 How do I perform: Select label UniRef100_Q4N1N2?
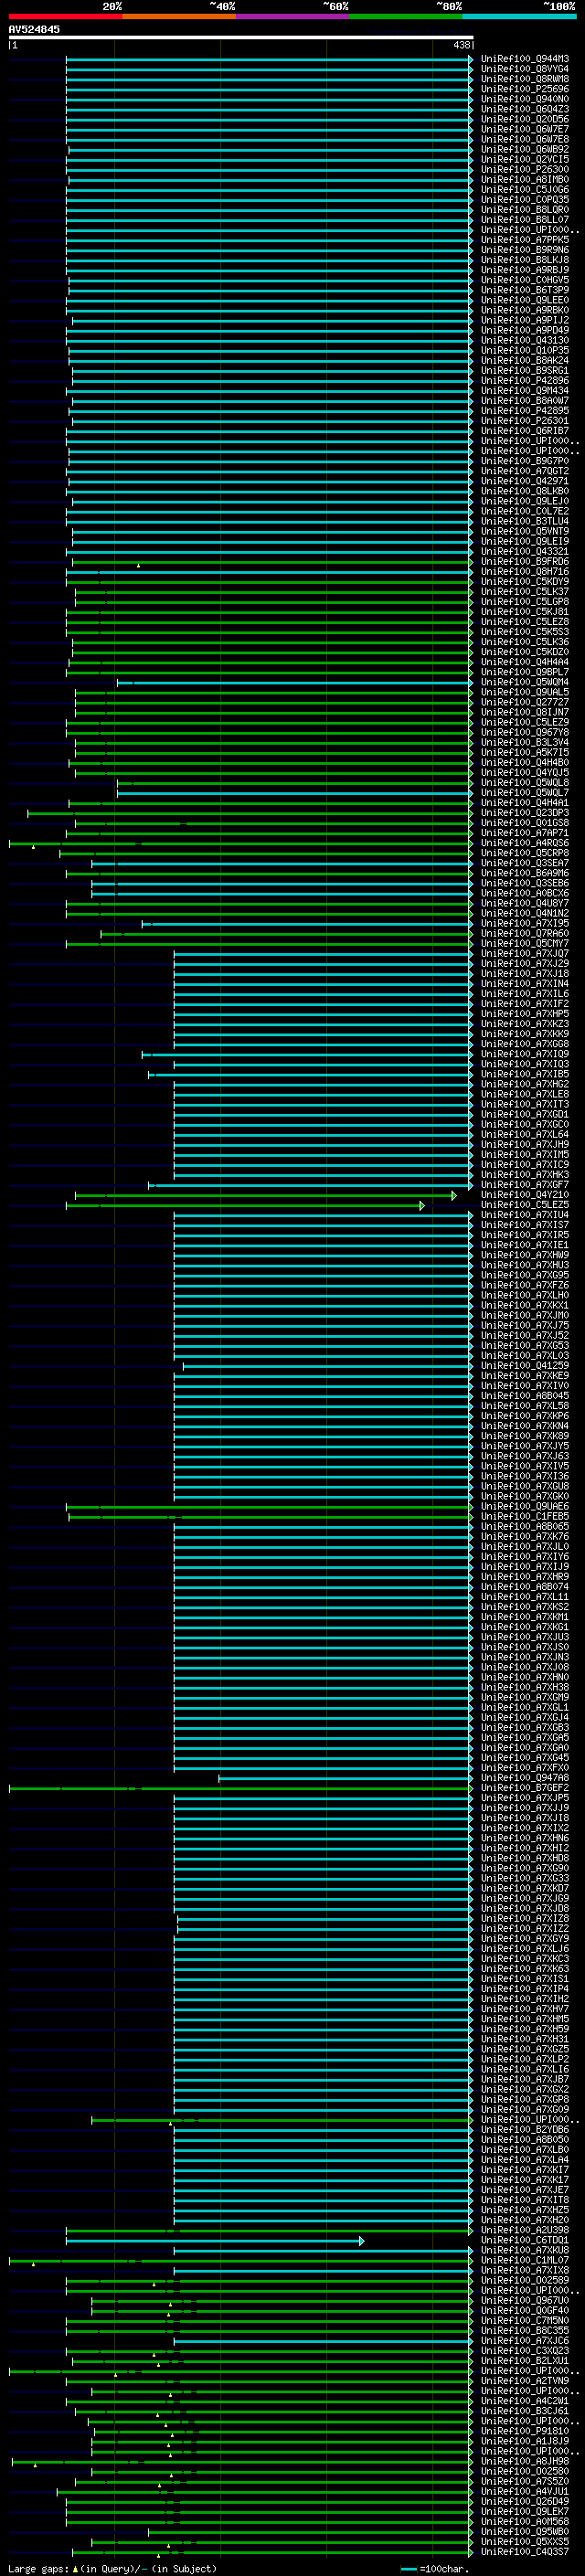[x=525, y=913]
